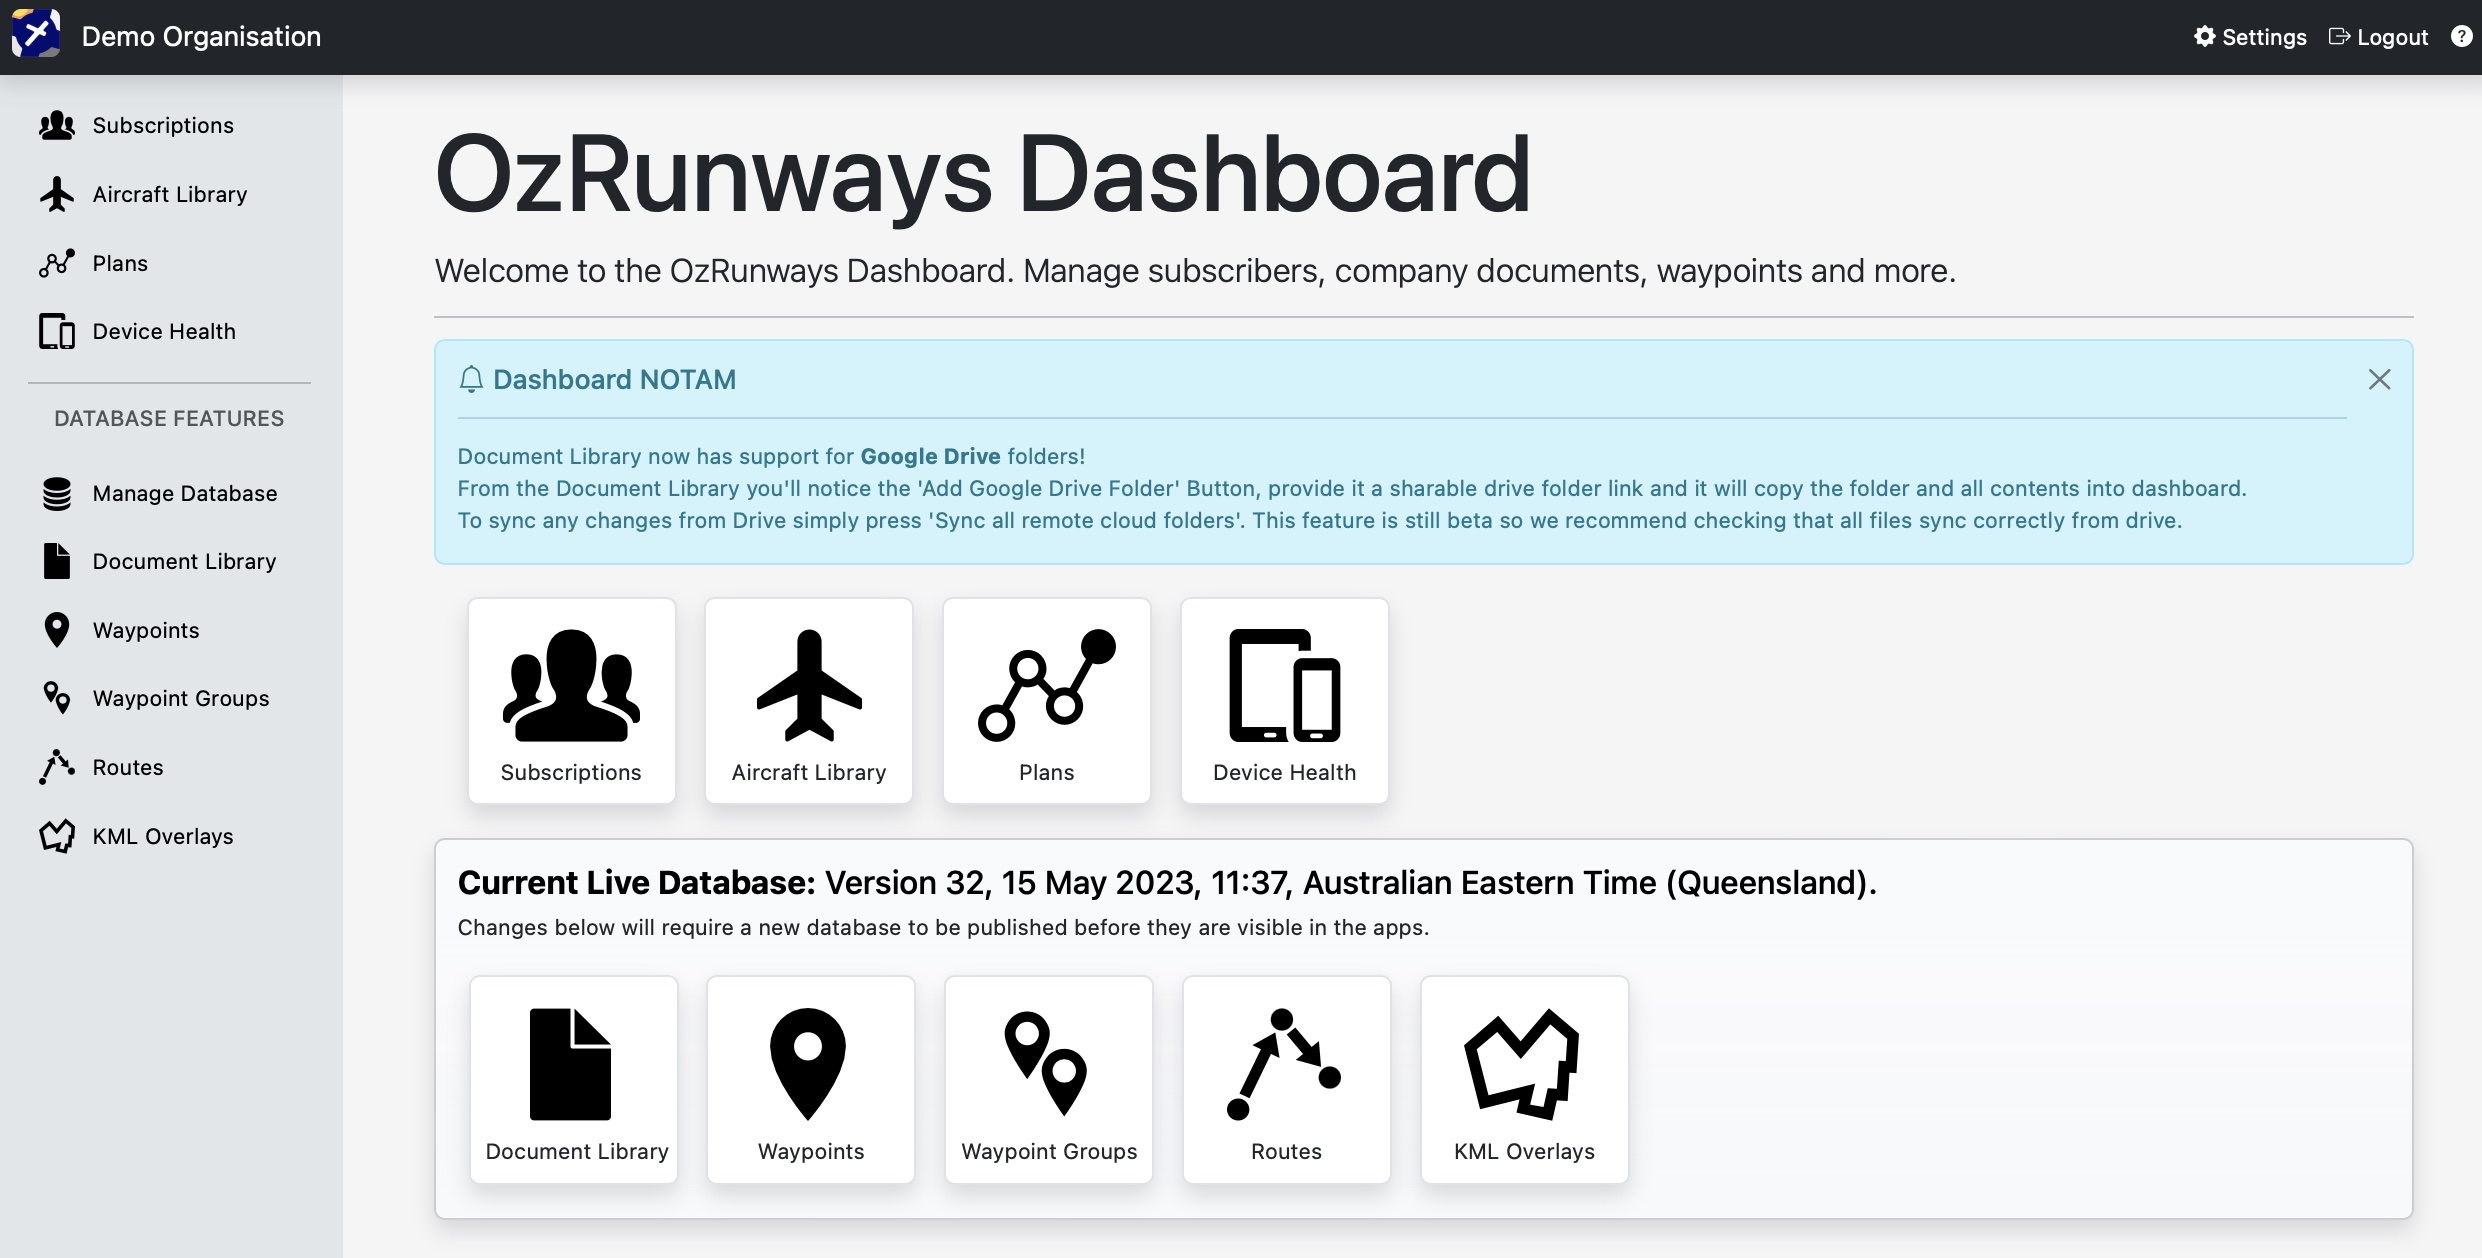
Task: Click Subscriptions label on dashboard card
Action: tap(571, 772)
